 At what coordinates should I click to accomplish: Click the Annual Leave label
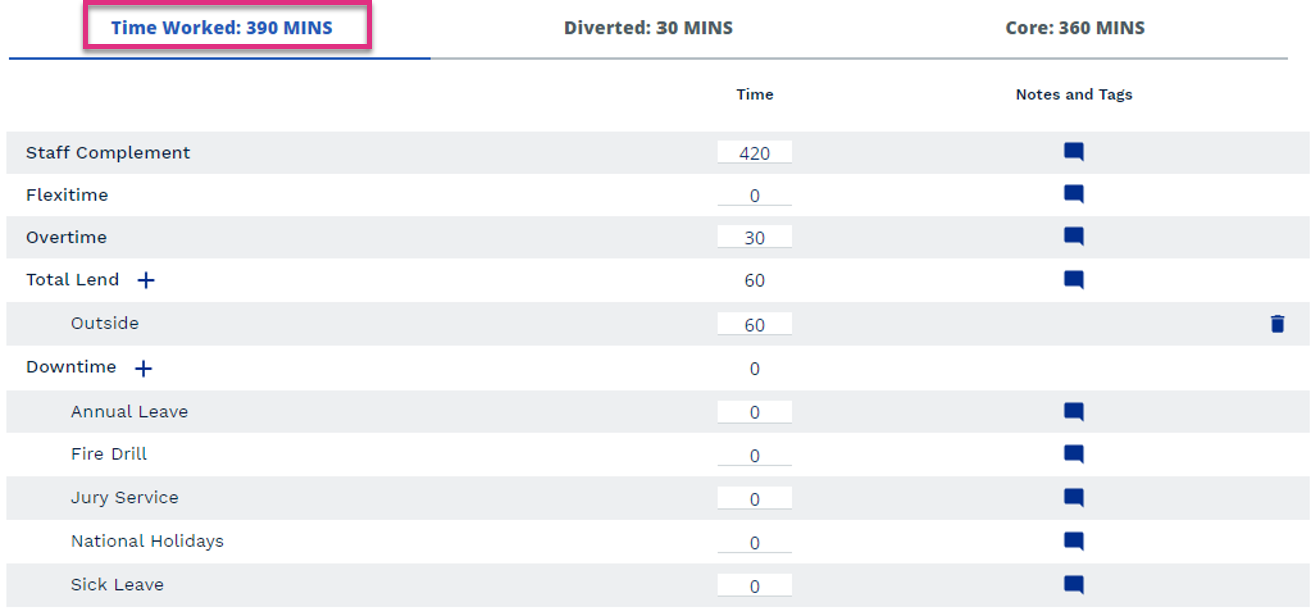(129, 411)
